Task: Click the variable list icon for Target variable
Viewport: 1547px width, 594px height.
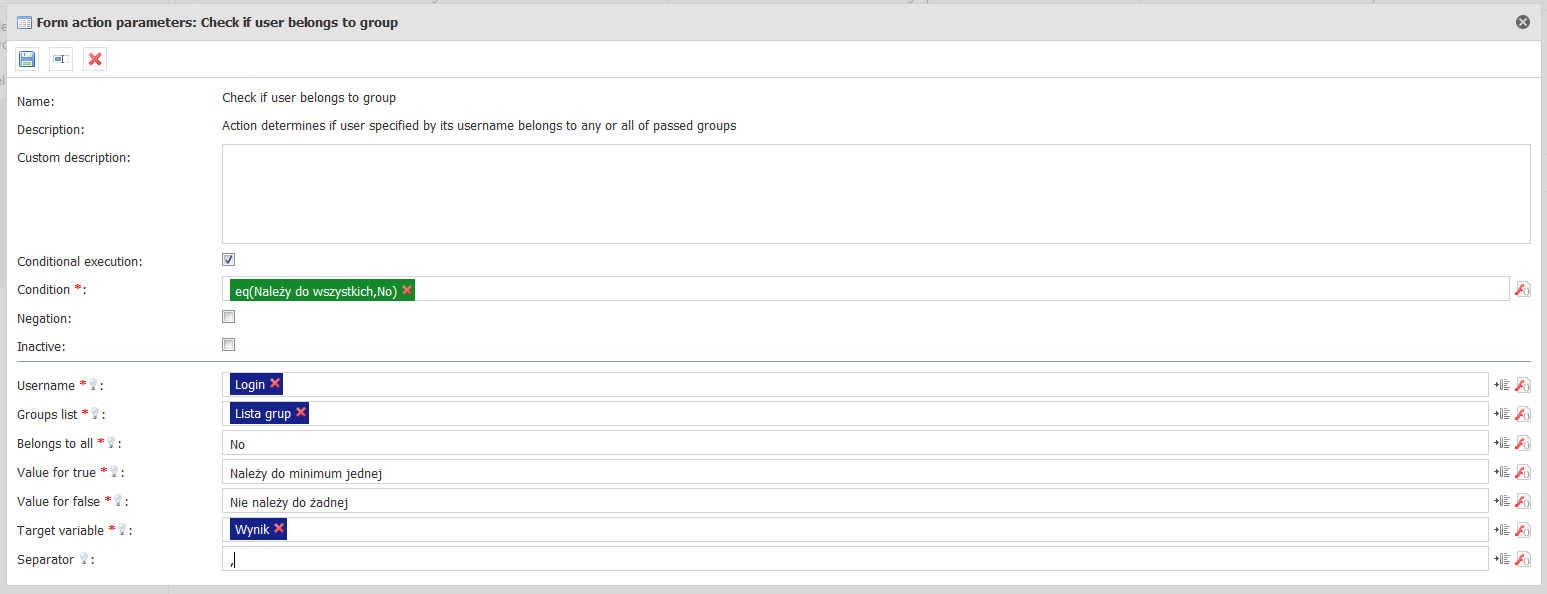Action: coord(1501,530)
